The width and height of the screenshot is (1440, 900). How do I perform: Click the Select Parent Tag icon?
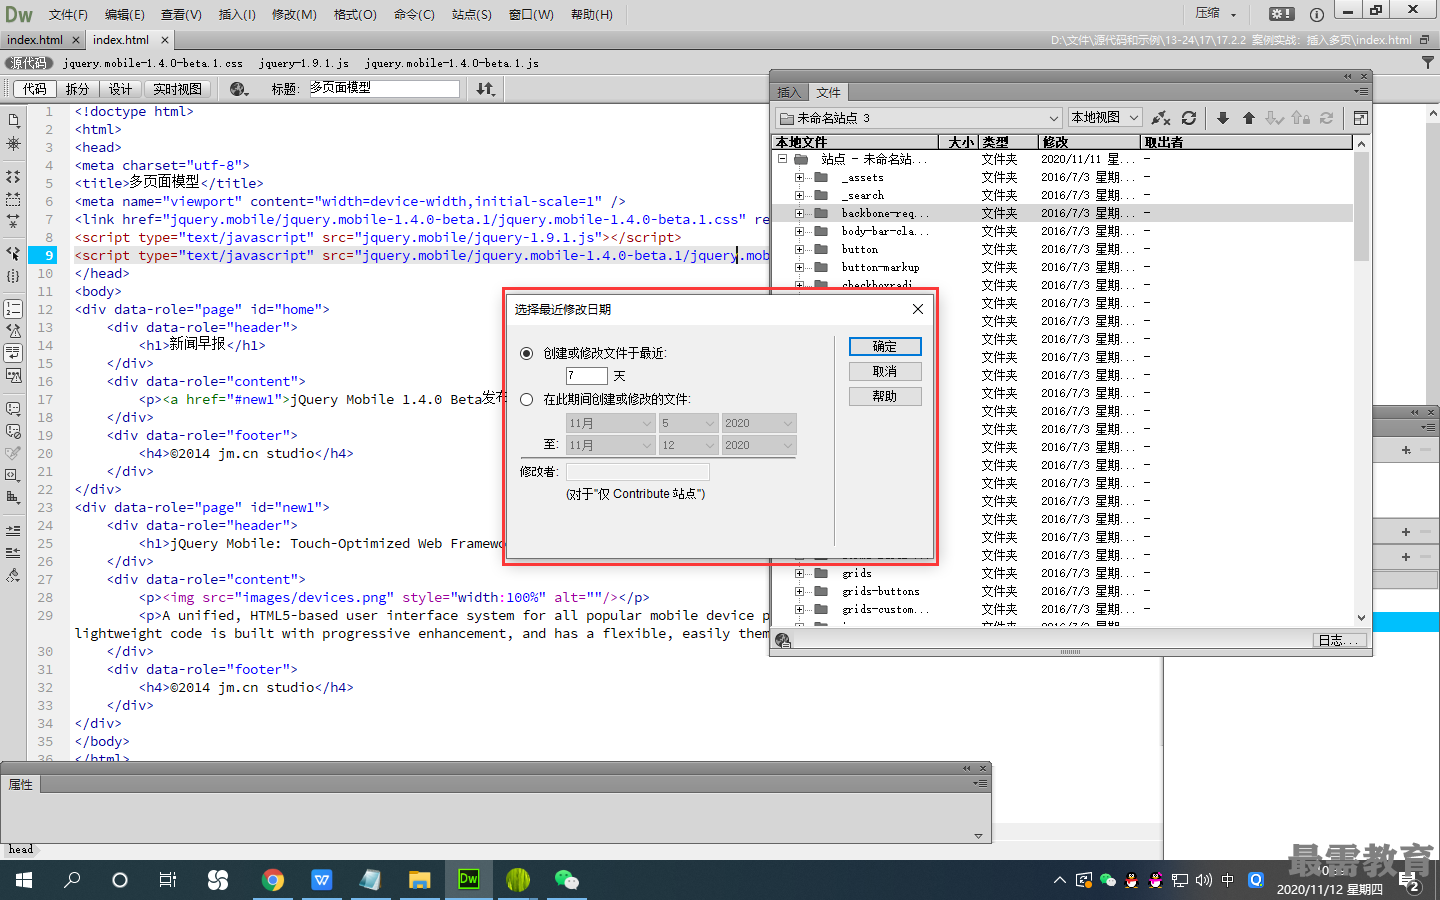click(x=13, y=254)
